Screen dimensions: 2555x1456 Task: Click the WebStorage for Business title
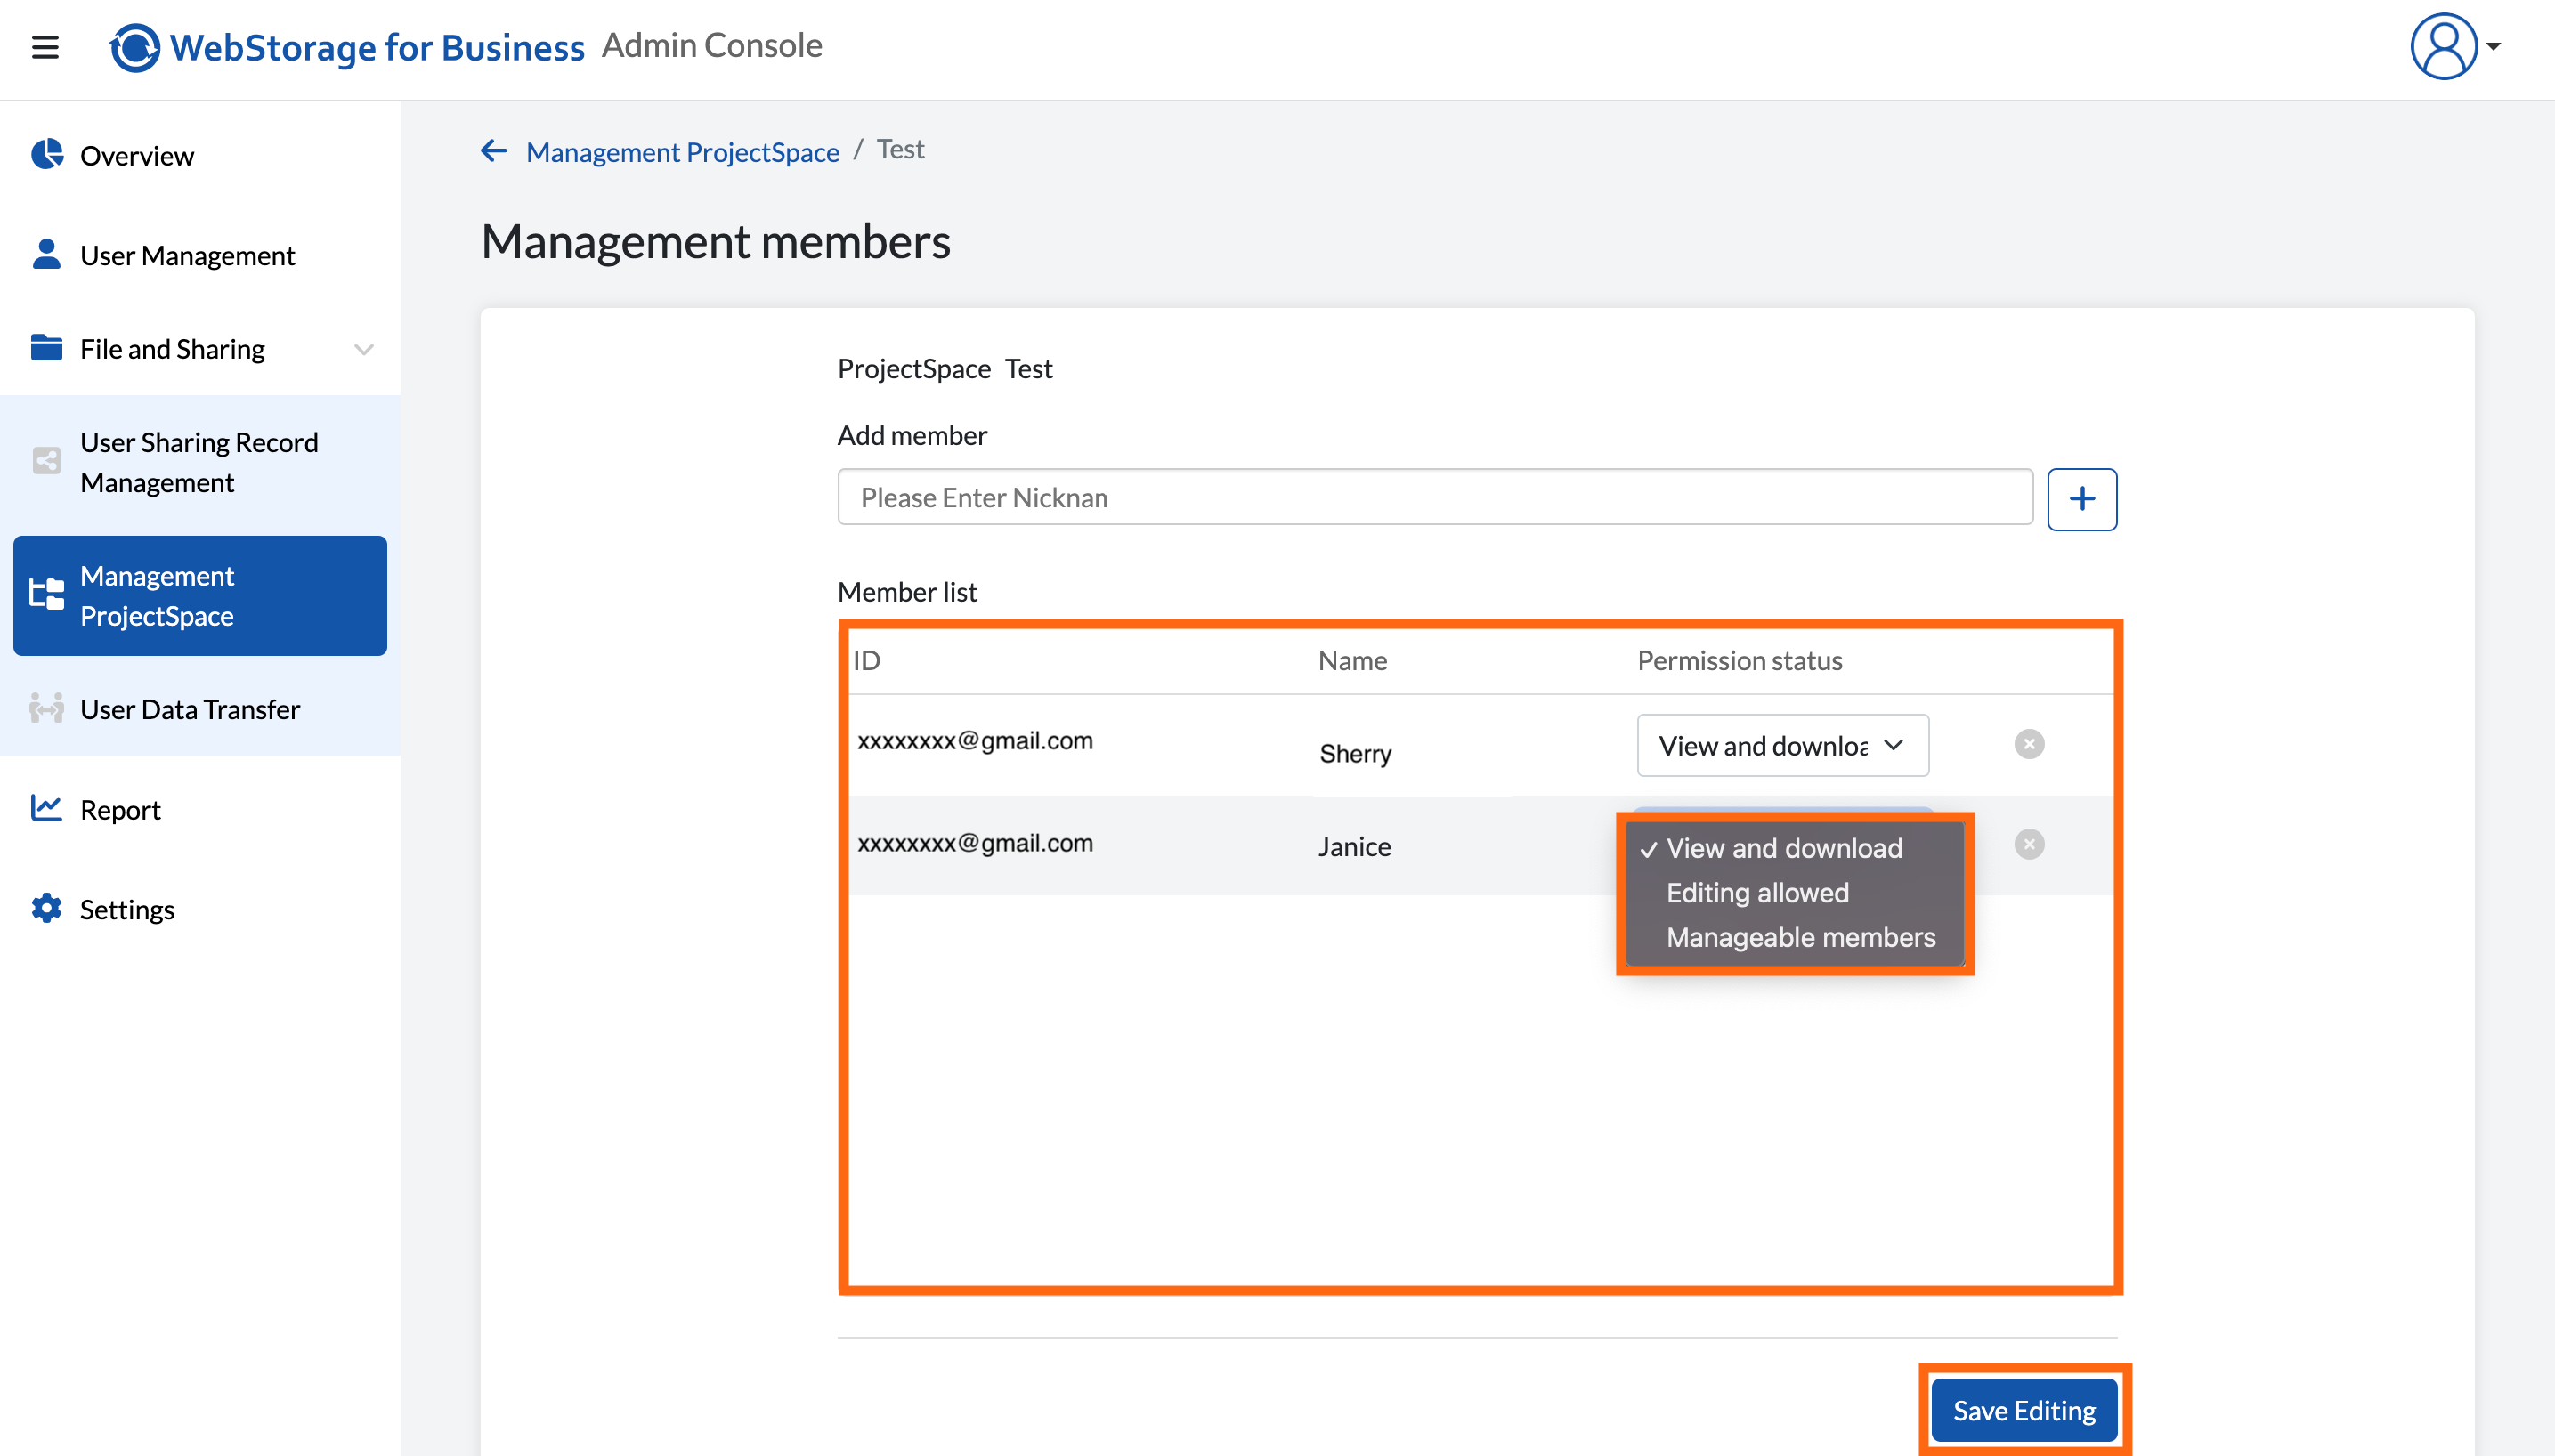(377, 47)
